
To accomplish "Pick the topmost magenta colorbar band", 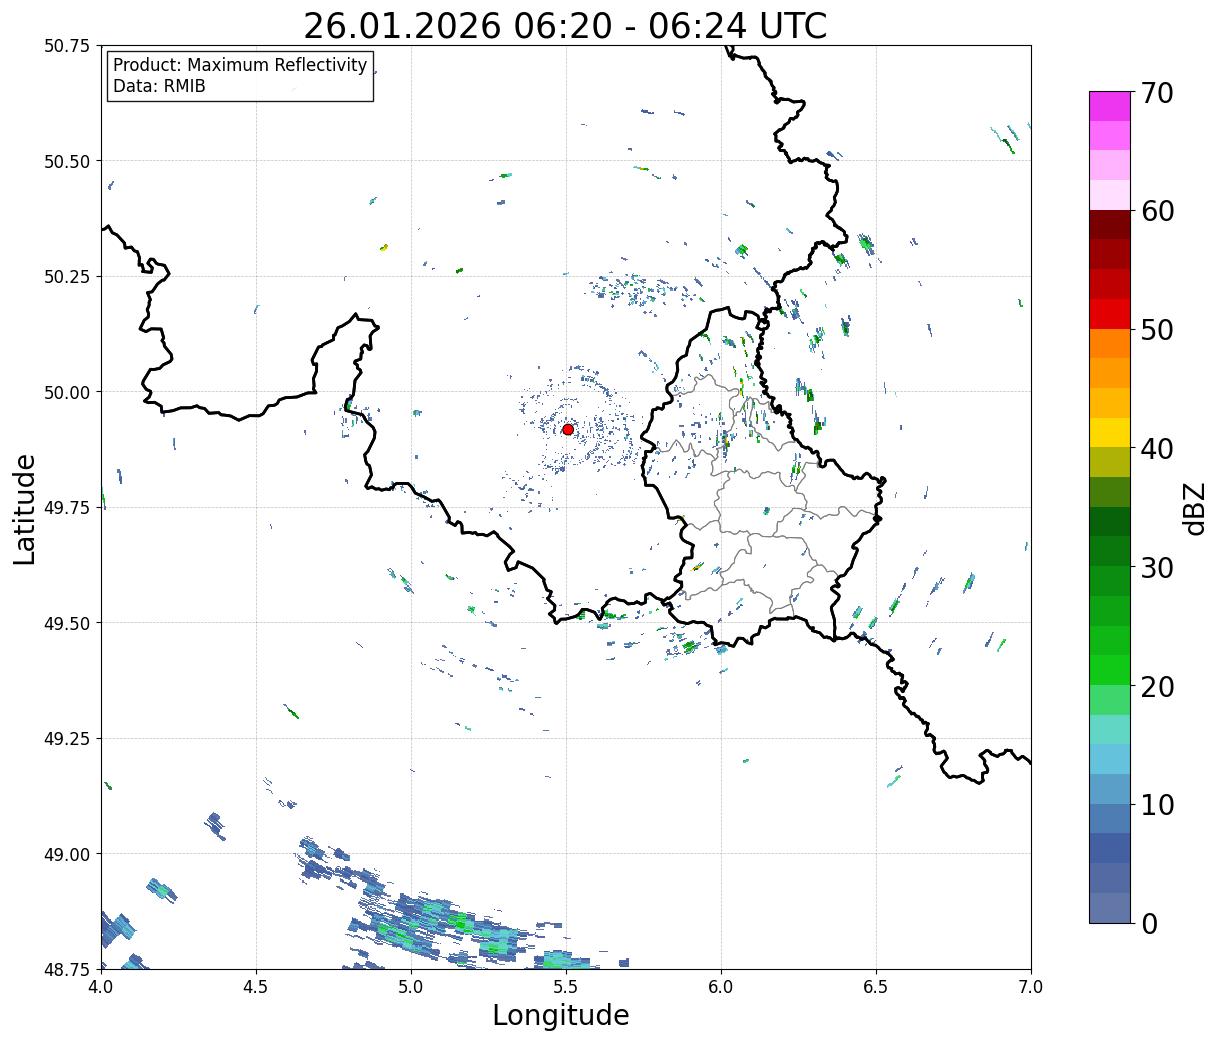I will (x=1110, y=106).
